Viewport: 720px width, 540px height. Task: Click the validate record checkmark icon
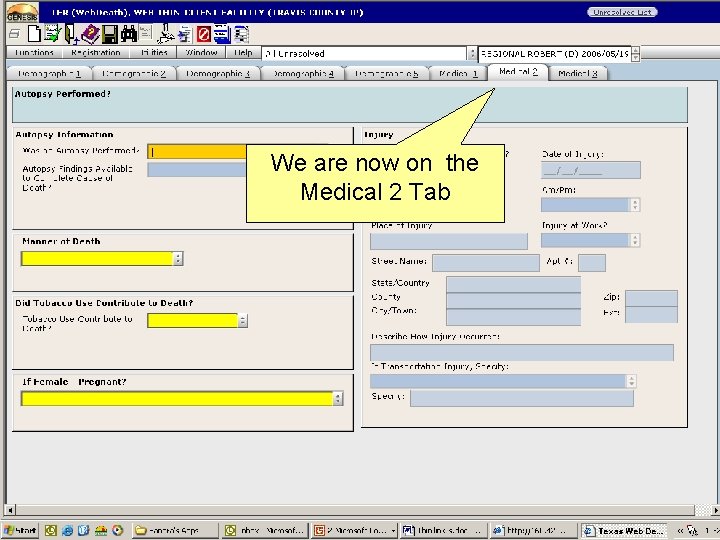point(52,34)
